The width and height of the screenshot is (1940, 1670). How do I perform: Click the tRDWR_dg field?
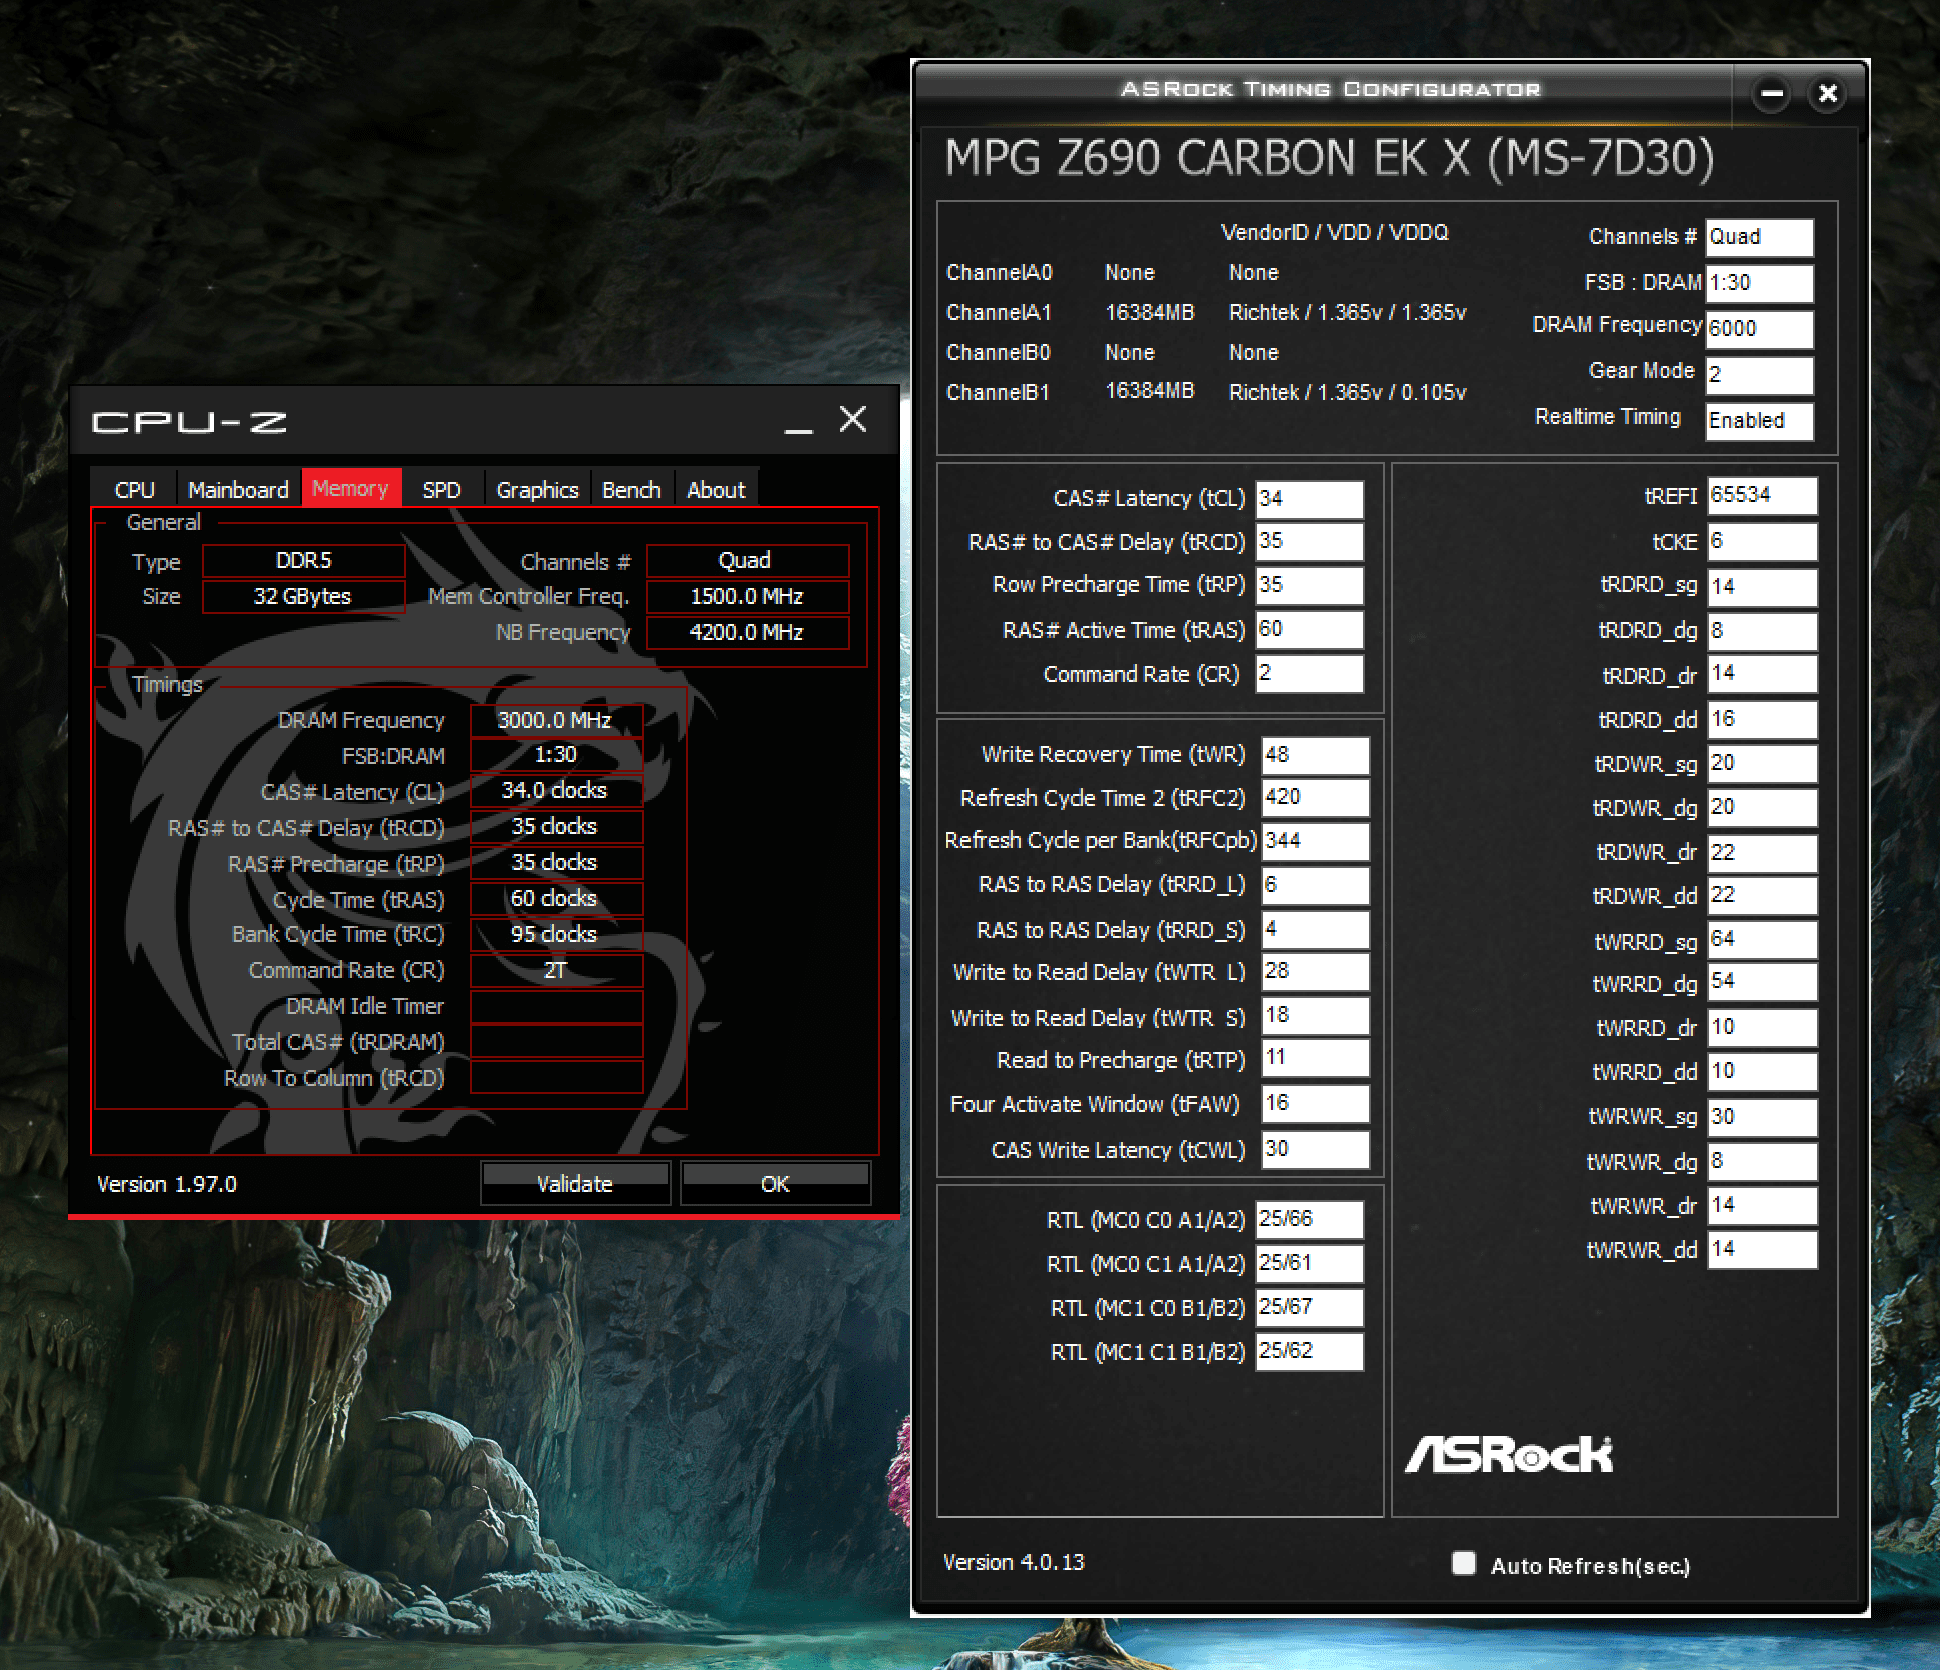(x=1762, y=808)
